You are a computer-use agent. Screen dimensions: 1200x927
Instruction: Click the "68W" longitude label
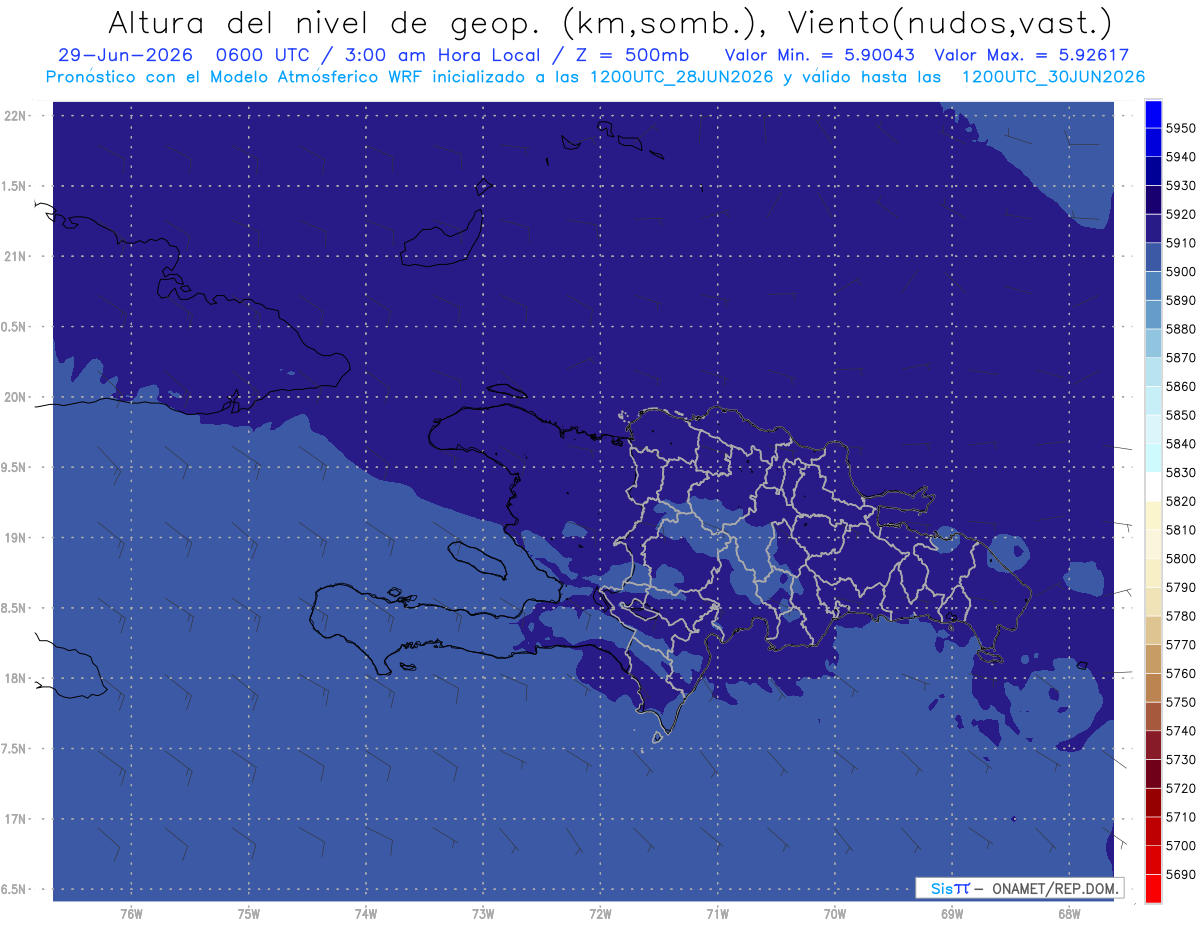(x=1069, y=914)
